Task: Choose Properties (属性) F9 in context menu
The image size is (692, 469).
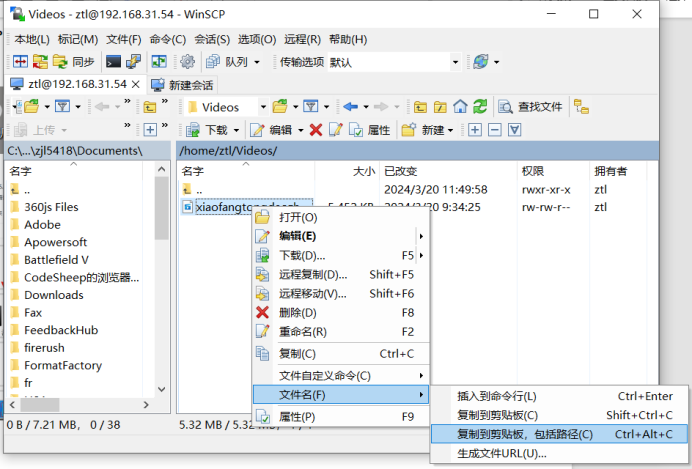Action: click(x=341, y=416)
